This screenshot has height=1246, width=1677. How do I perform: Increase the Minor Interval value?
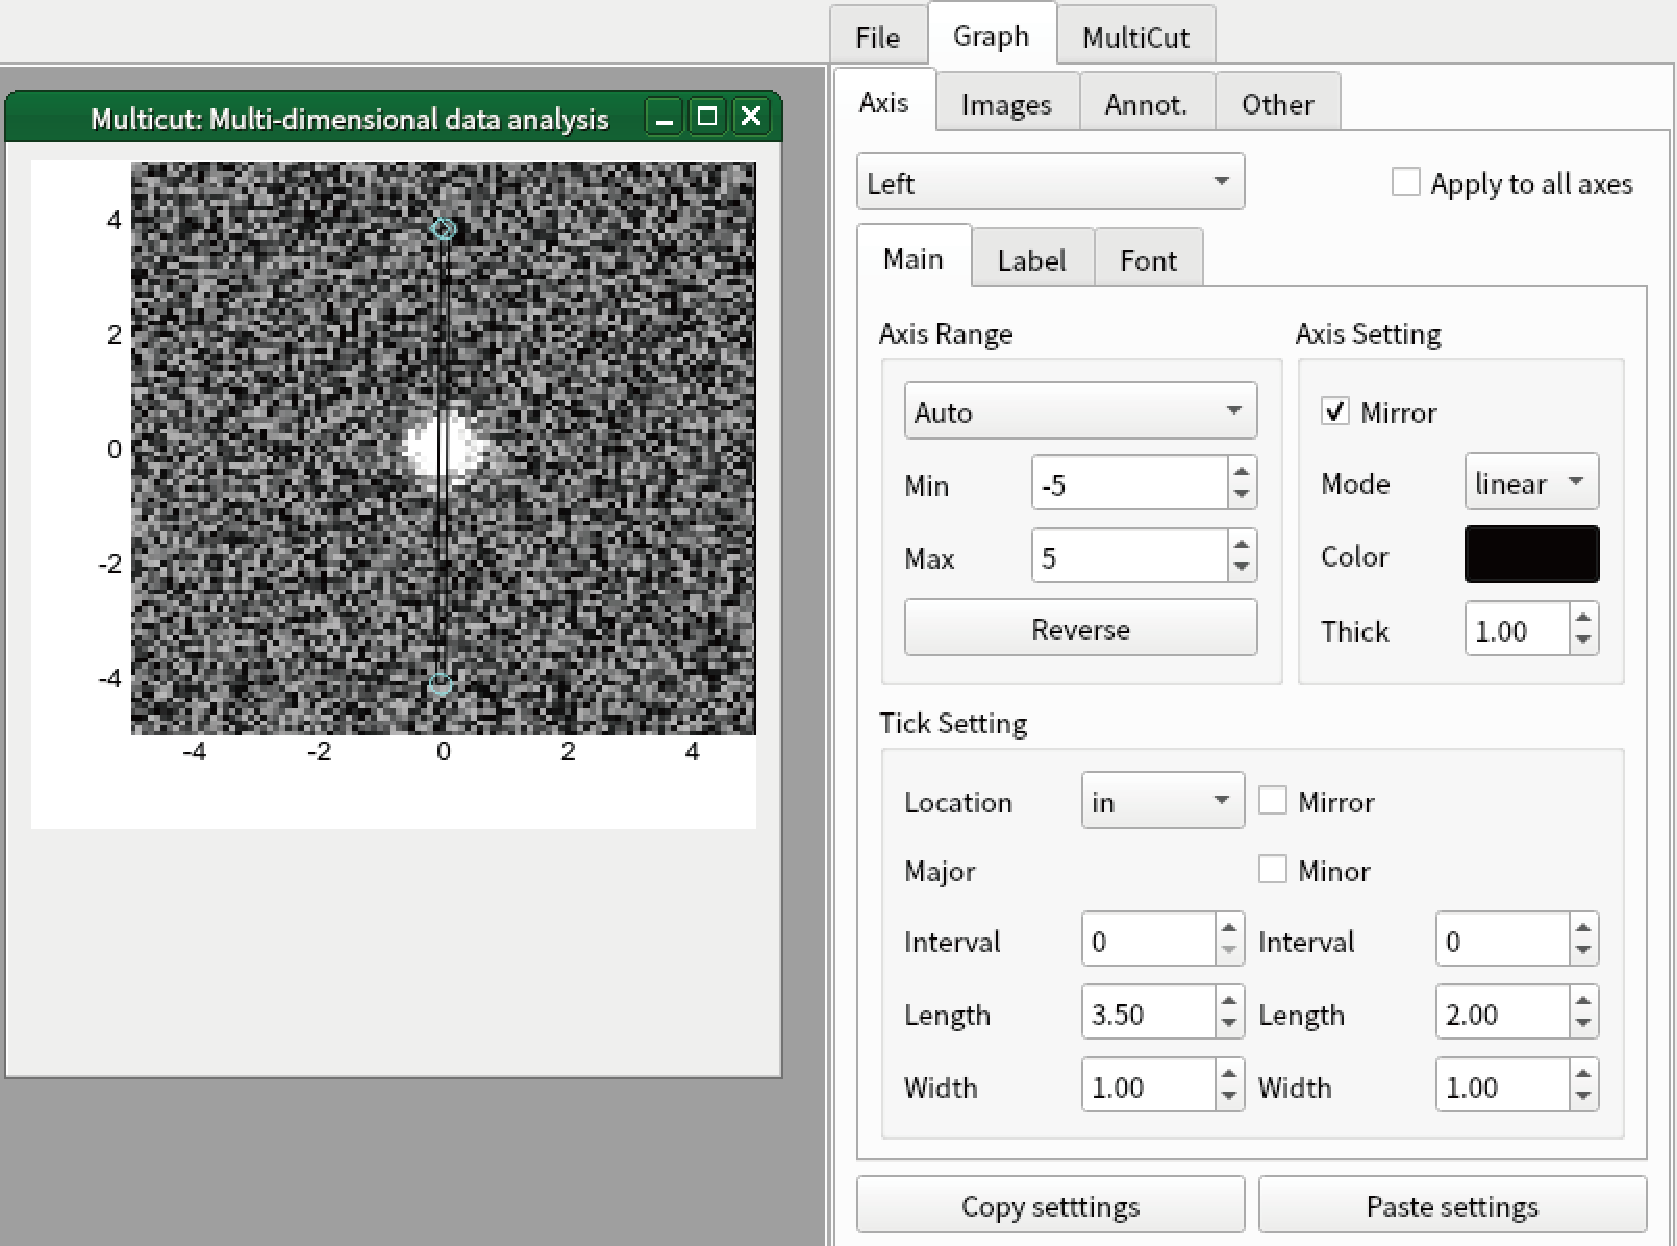click(1583, 928)
